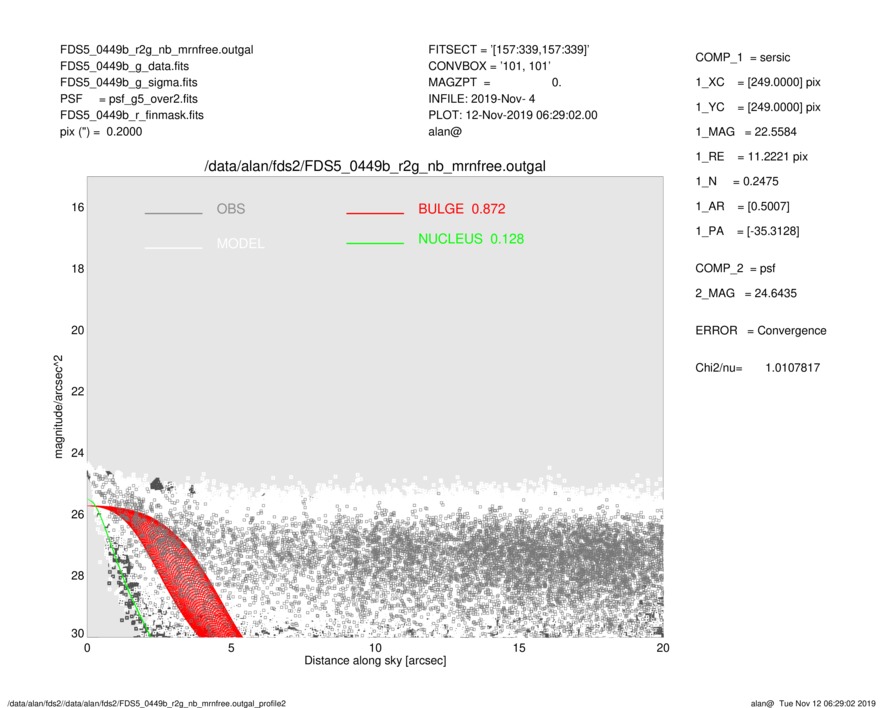
Task: Click the white MODEL legend line
Action: pyautogui.click(x=173, y=248)
